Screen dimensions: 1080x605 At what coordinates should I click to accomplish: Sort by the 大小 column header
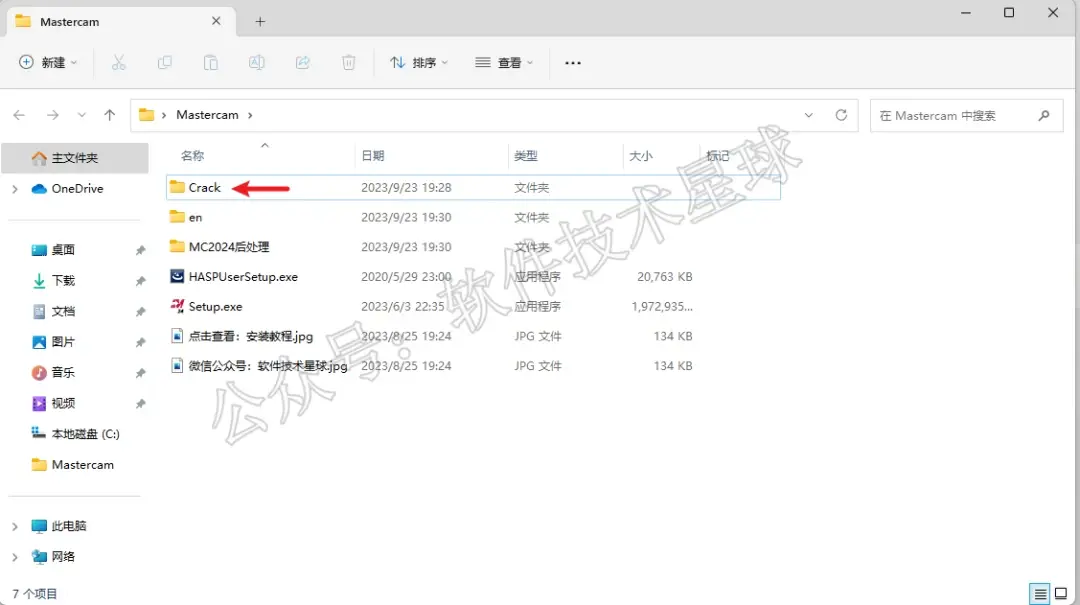pyautogui.click(x=641, y=156)
